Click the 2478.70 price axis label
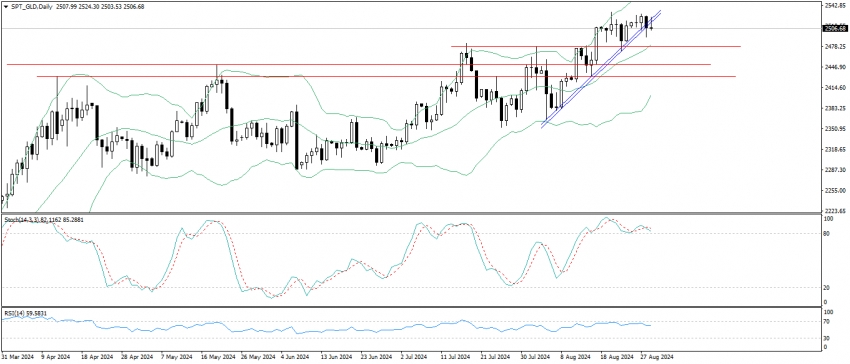 835,46
